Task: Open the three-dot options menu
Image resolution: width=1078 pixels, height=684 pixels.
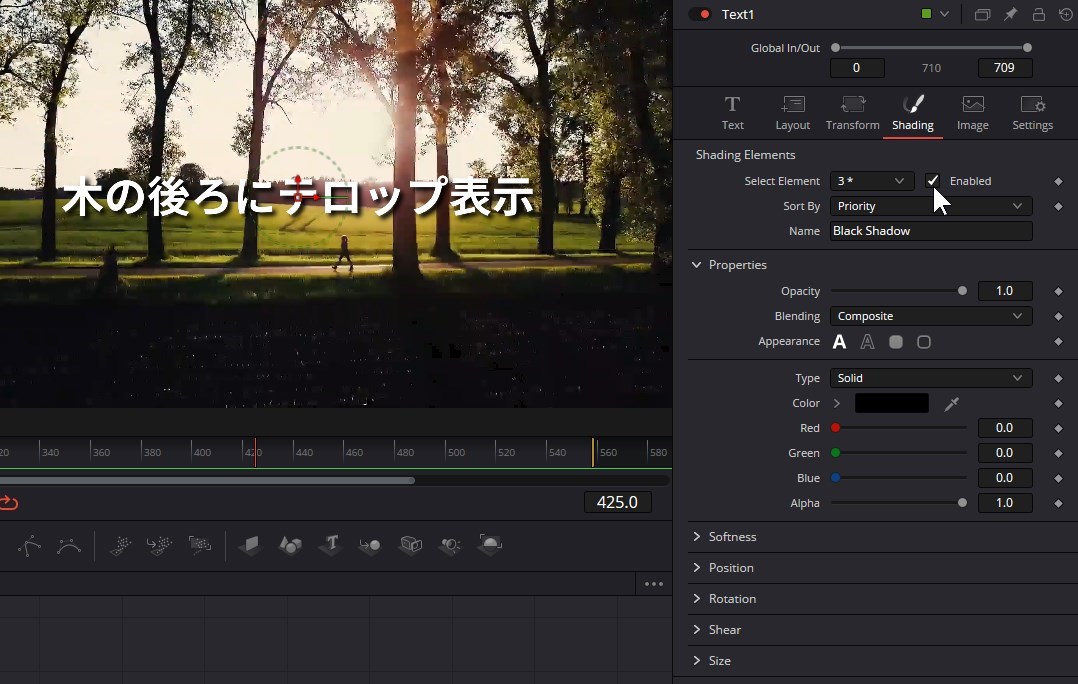Action: point(654,584)
